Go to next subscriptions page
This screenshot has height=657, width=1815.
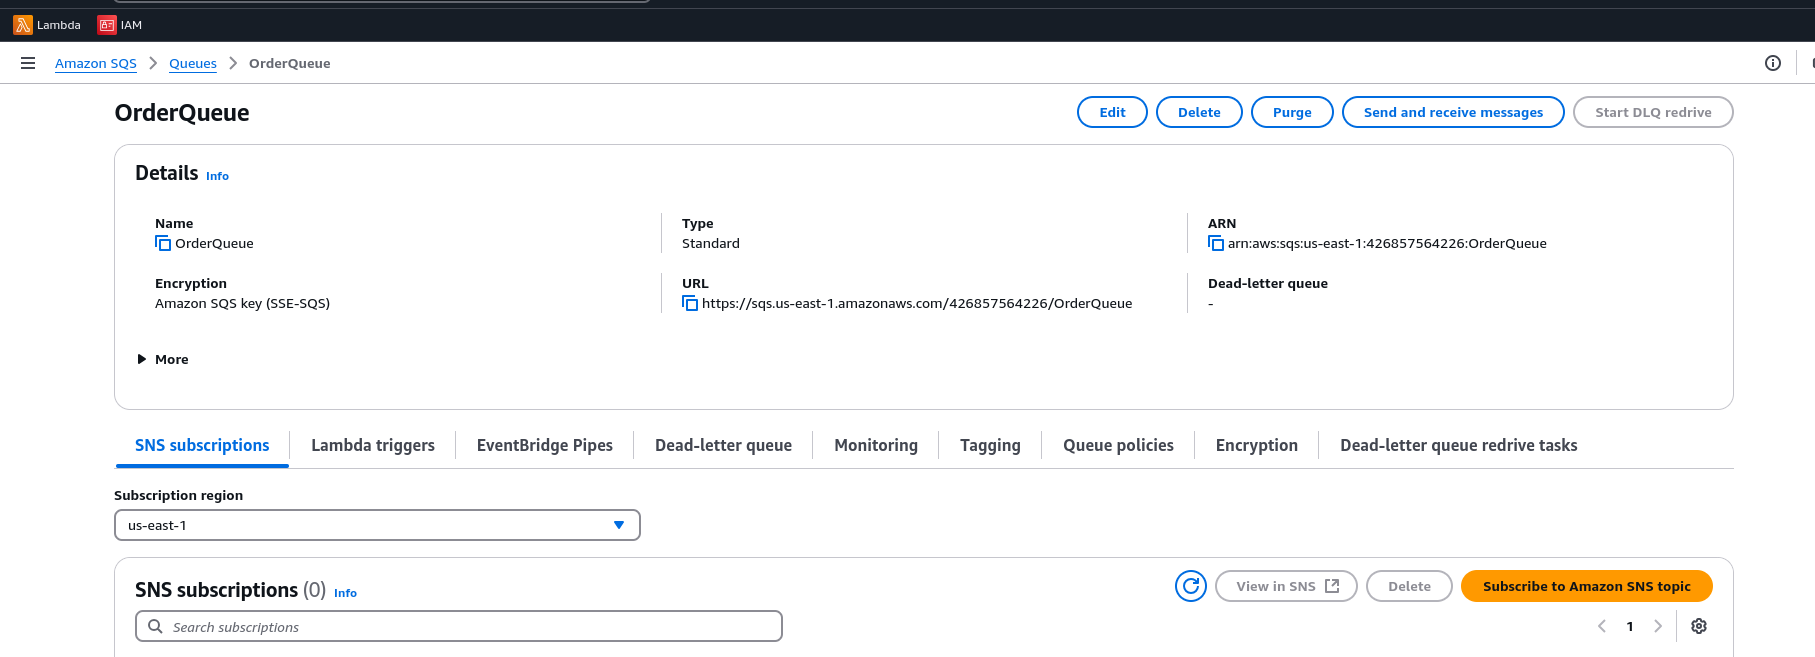tap(1658, 626)
